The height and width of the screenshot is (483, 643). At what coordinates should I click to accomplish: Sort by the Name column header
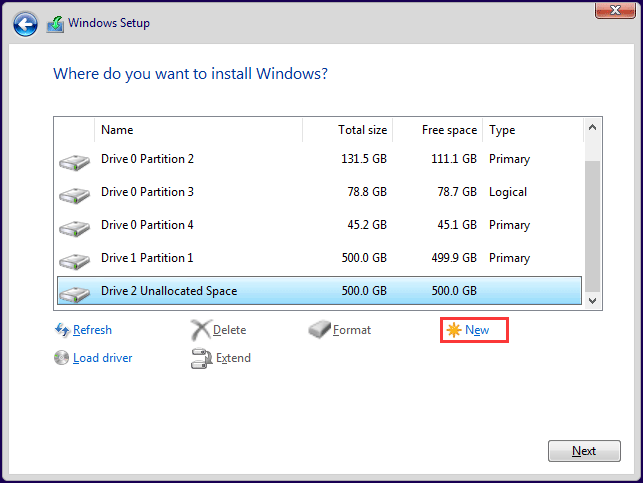point(198,130)
